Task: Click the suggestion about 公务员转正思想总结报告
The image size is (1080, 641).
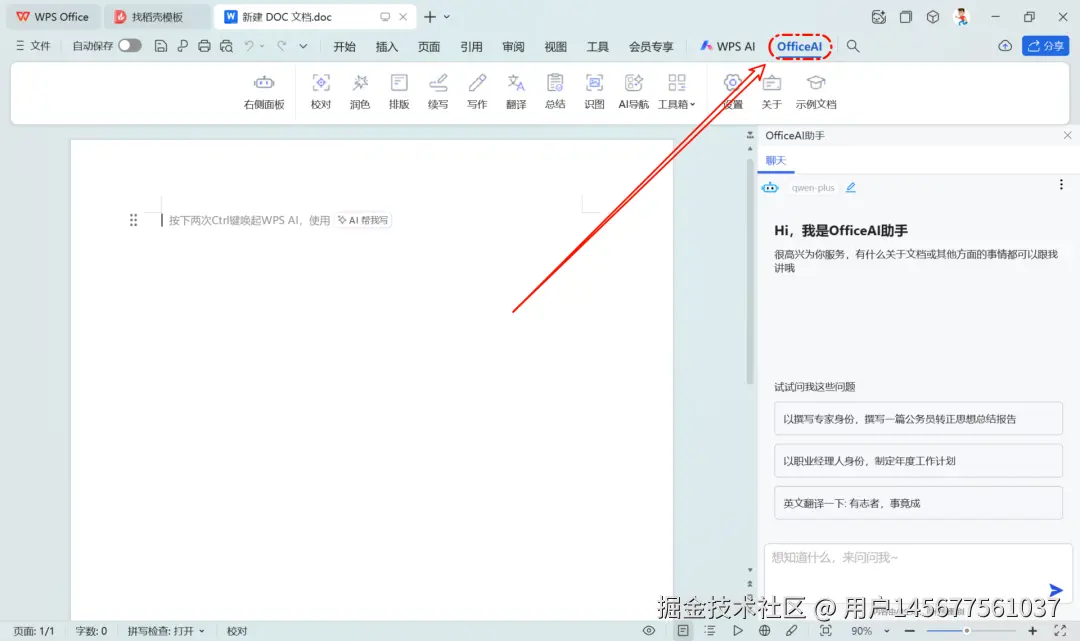Action: pyautogui.click(x=918, y=418)
